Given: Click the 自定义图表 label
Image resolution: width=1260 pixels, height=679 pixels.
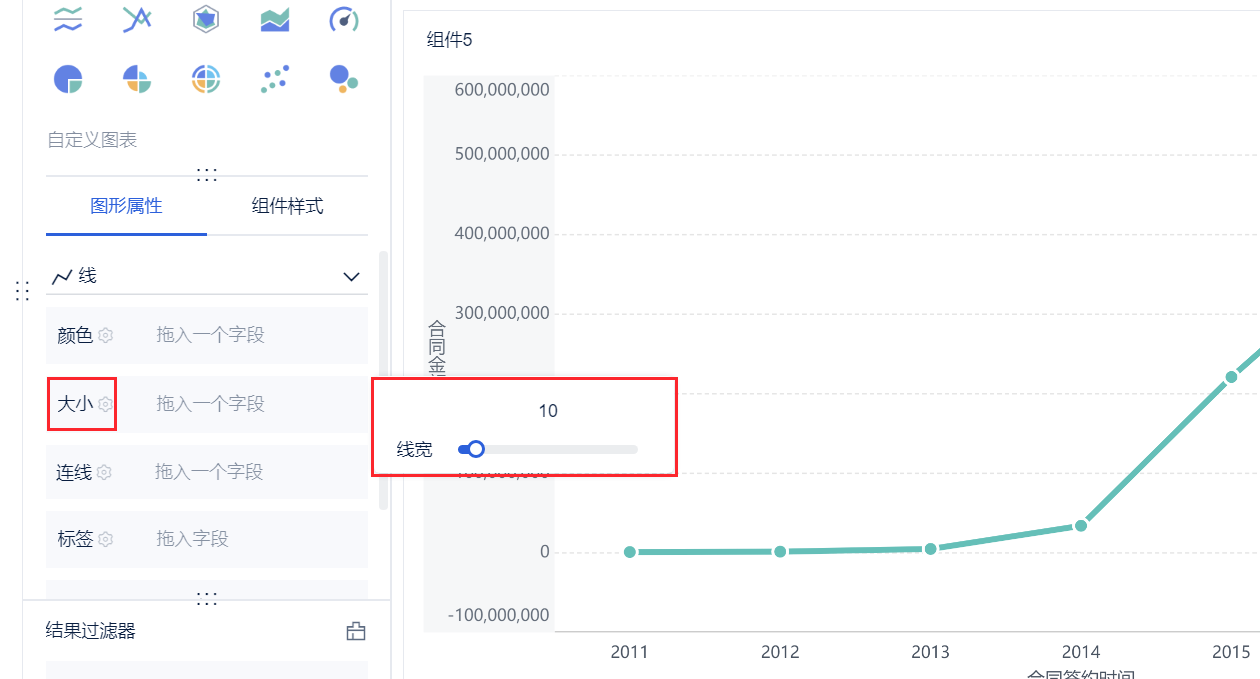Looking at the screenshot, I should click(x=92, y=140).
